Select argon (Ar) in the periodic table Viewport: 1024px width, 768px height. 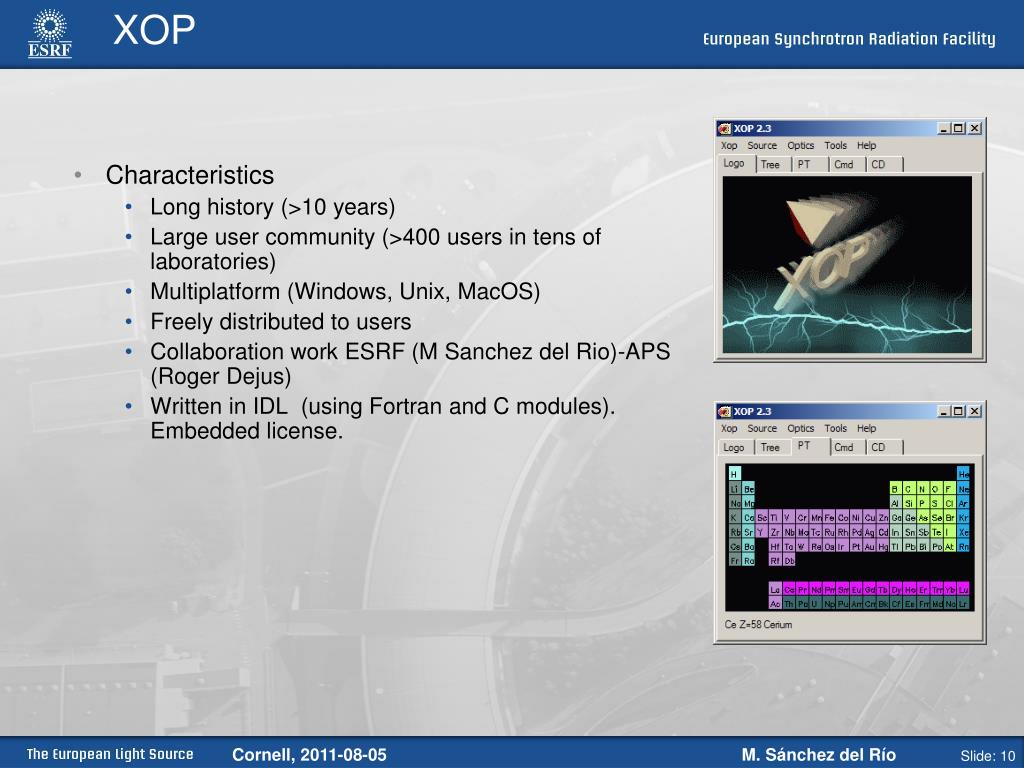963,502
